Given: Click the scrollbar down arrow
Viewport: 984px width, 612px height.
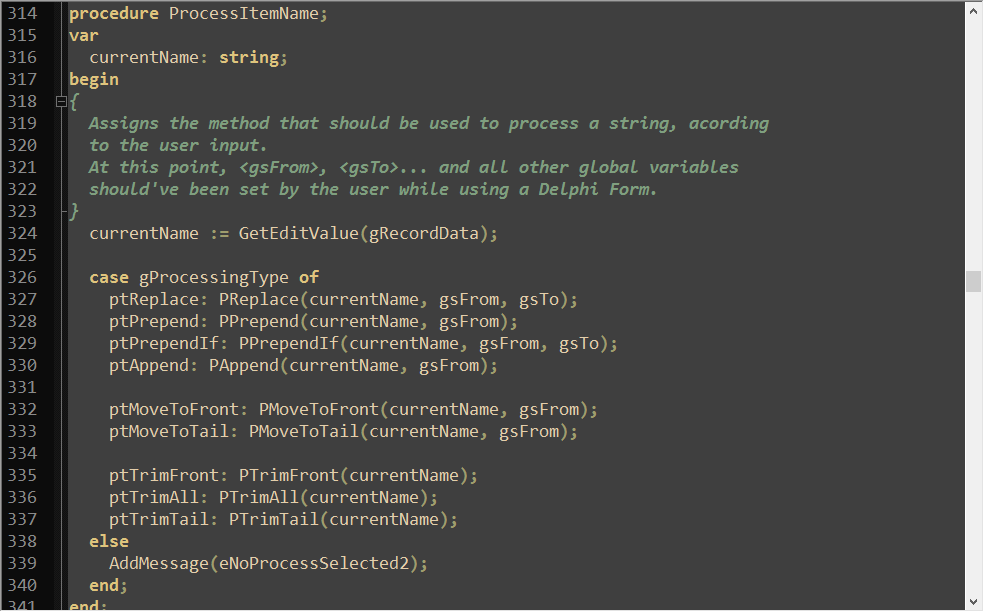Looking at the screenshot, I should click(973, 601).
